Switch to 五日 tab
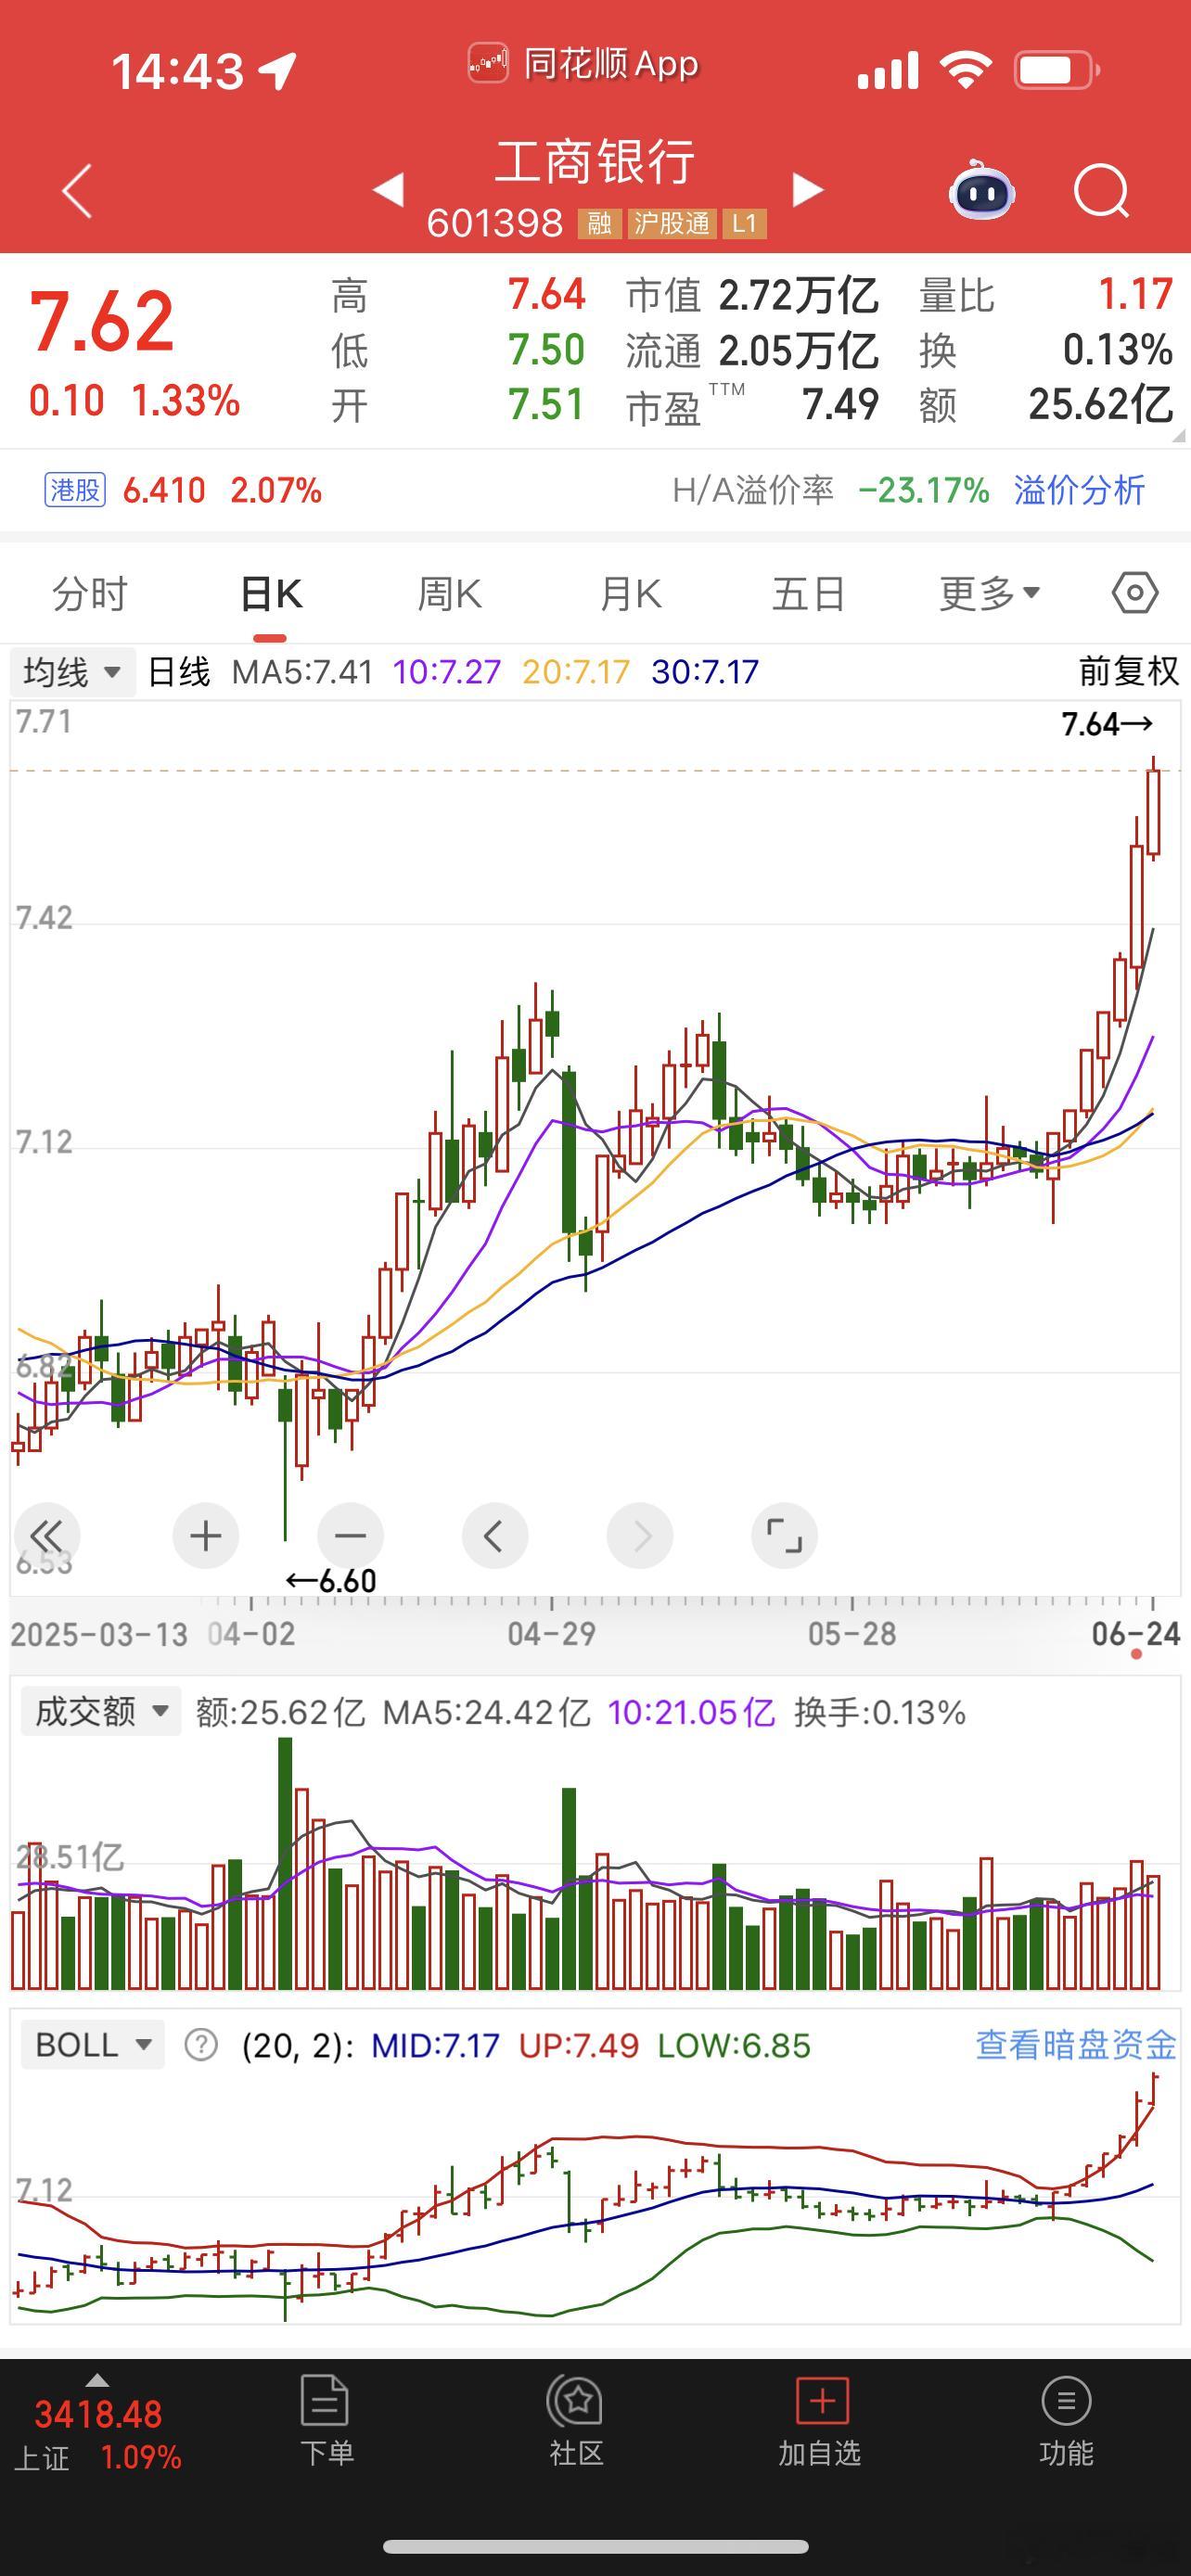The width and height of the screenshot is (1191, 2576). pos(808,593)
